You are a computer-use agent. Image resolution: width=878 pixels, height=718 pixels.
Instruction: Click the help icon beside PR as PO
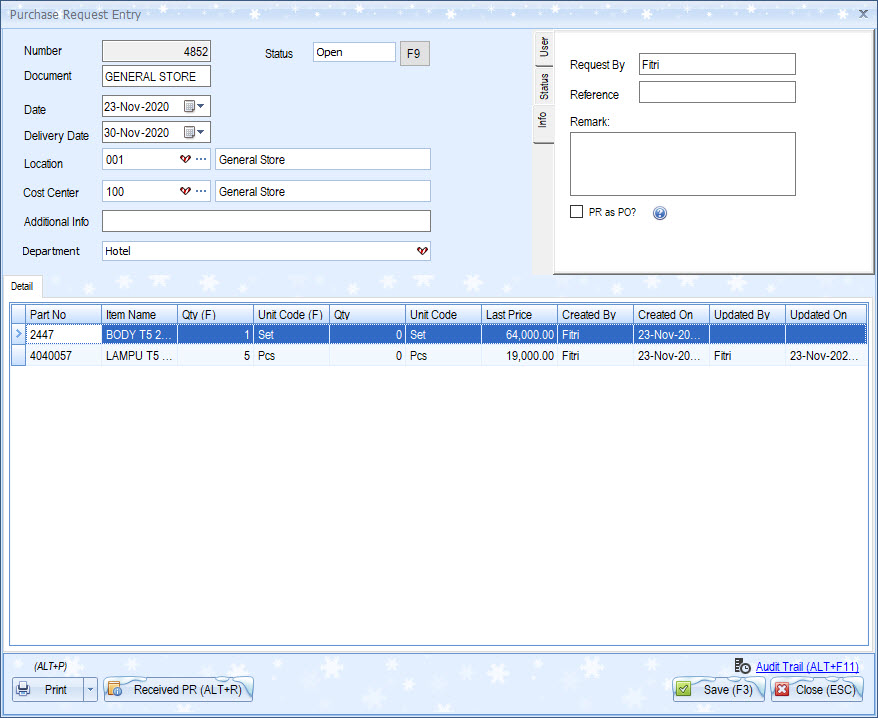coord(659,213)
